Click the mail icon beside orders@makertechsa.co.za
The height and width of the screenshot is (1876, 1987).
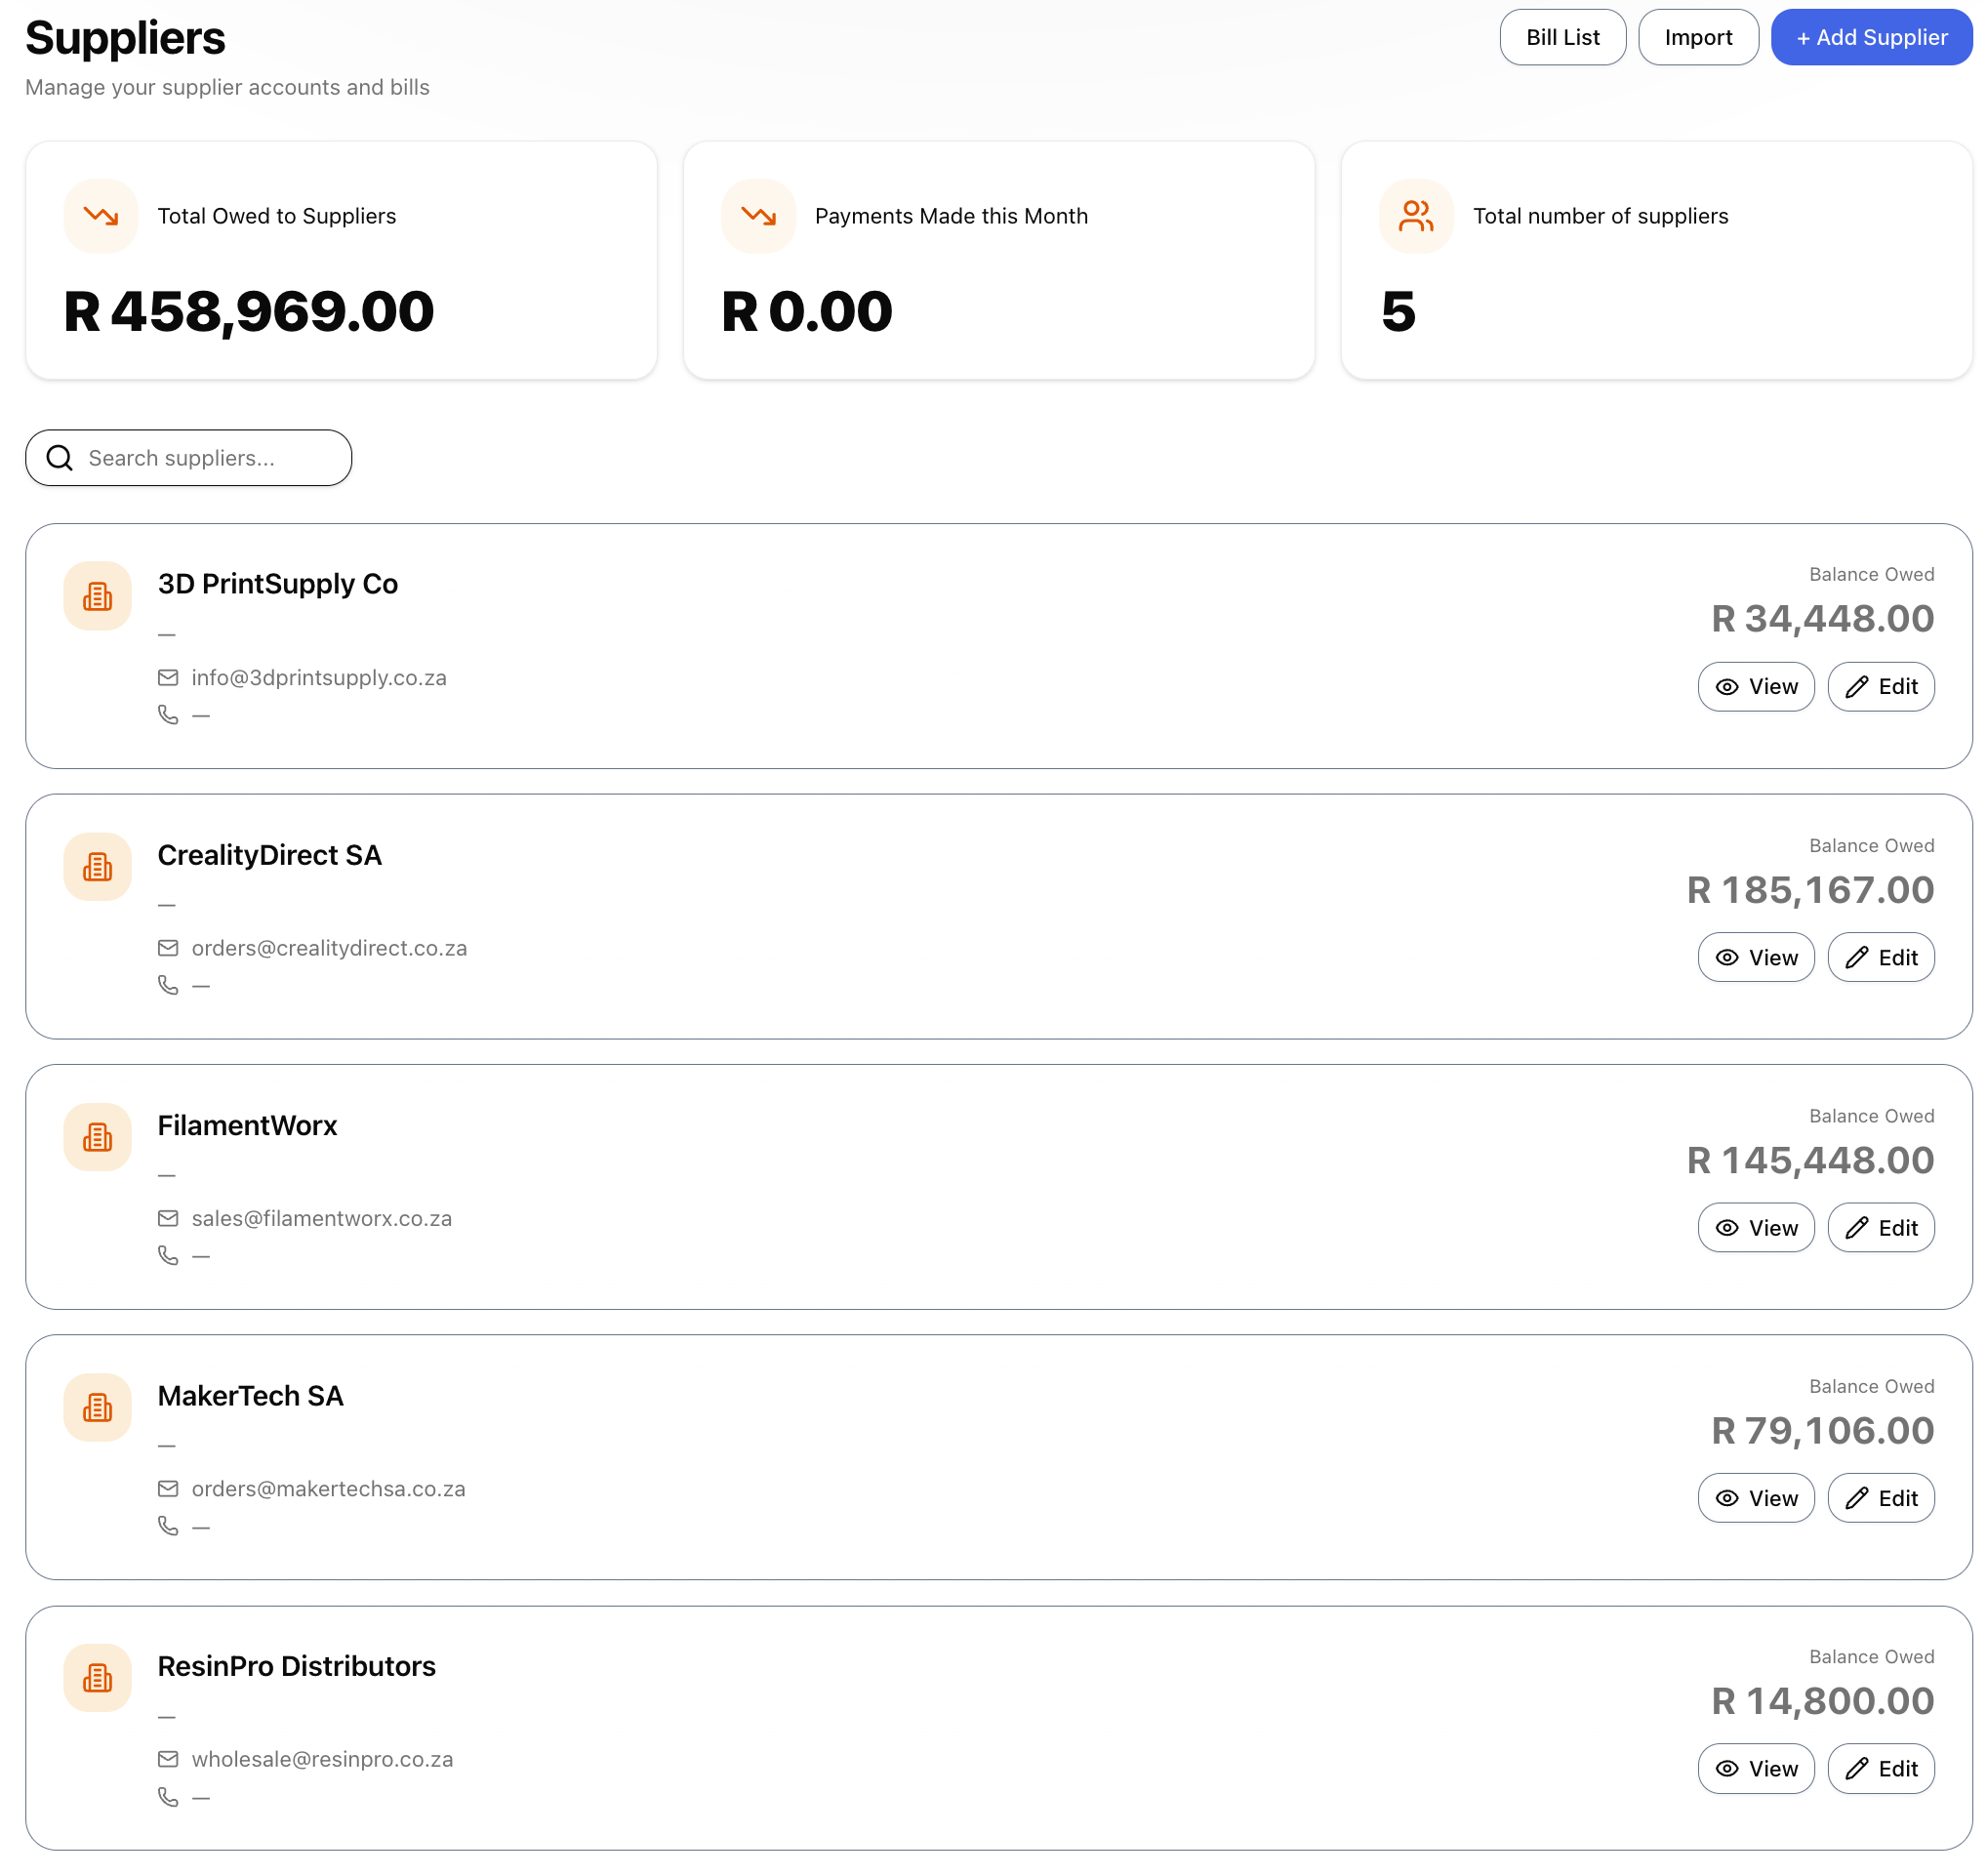168,1489
